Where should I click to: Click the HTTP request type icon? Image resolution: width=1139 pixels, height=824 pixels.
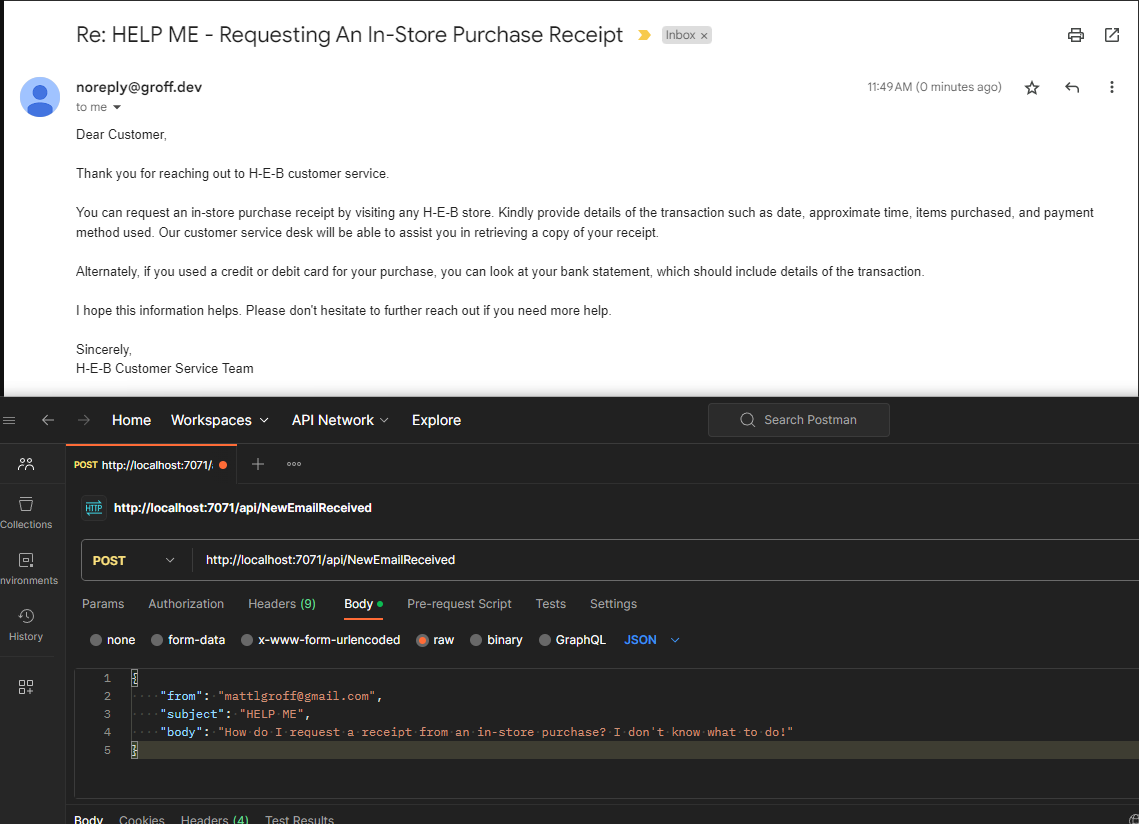coord(94,508)
